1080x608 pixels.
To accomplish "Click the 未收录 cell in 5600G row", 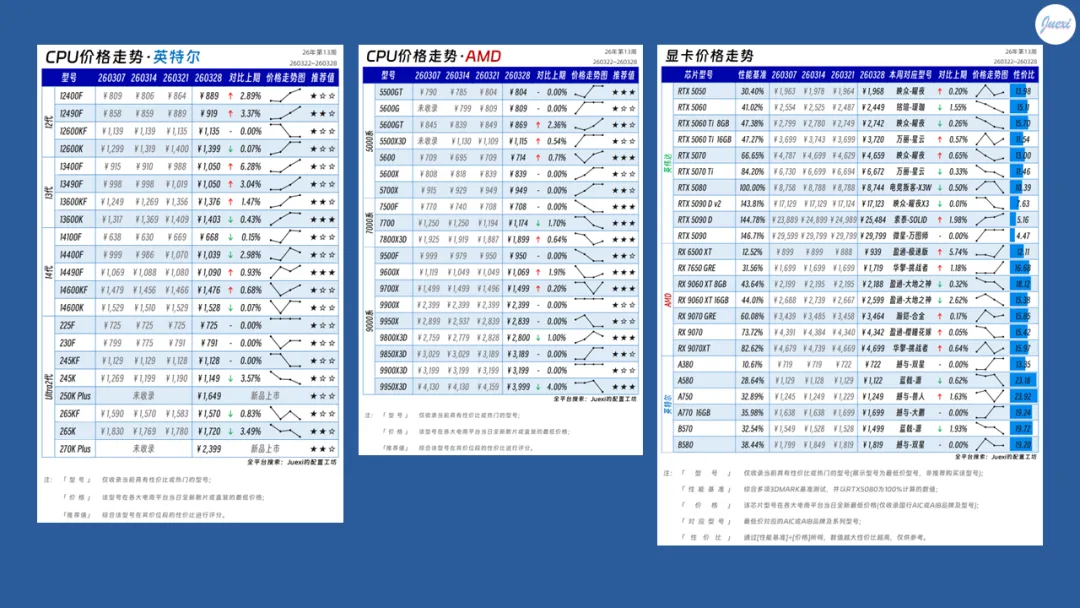I will [427, 108].
